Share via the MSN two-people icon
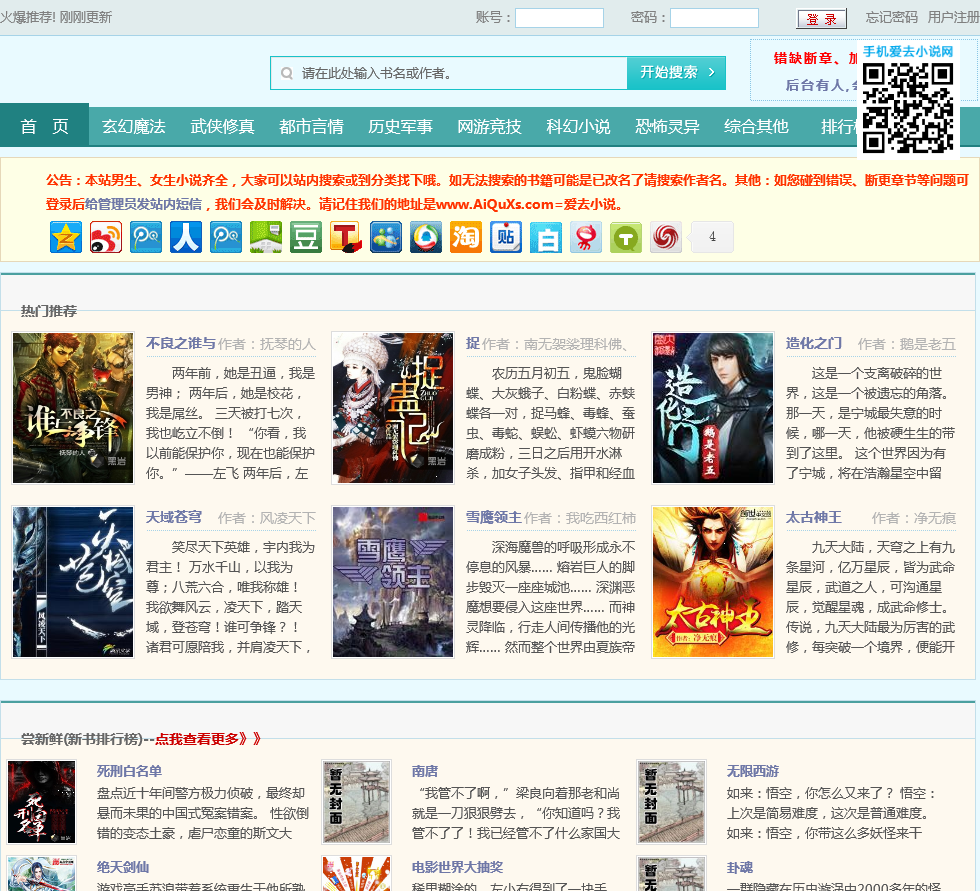Viewport: 980px width, 891px height. point(386,237)
